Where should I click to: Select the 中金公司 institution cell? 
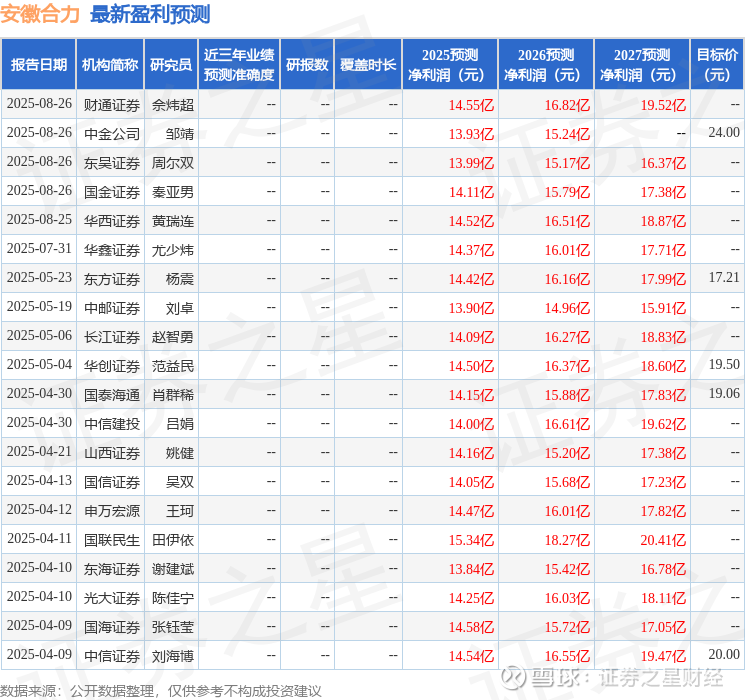point(112,134)
